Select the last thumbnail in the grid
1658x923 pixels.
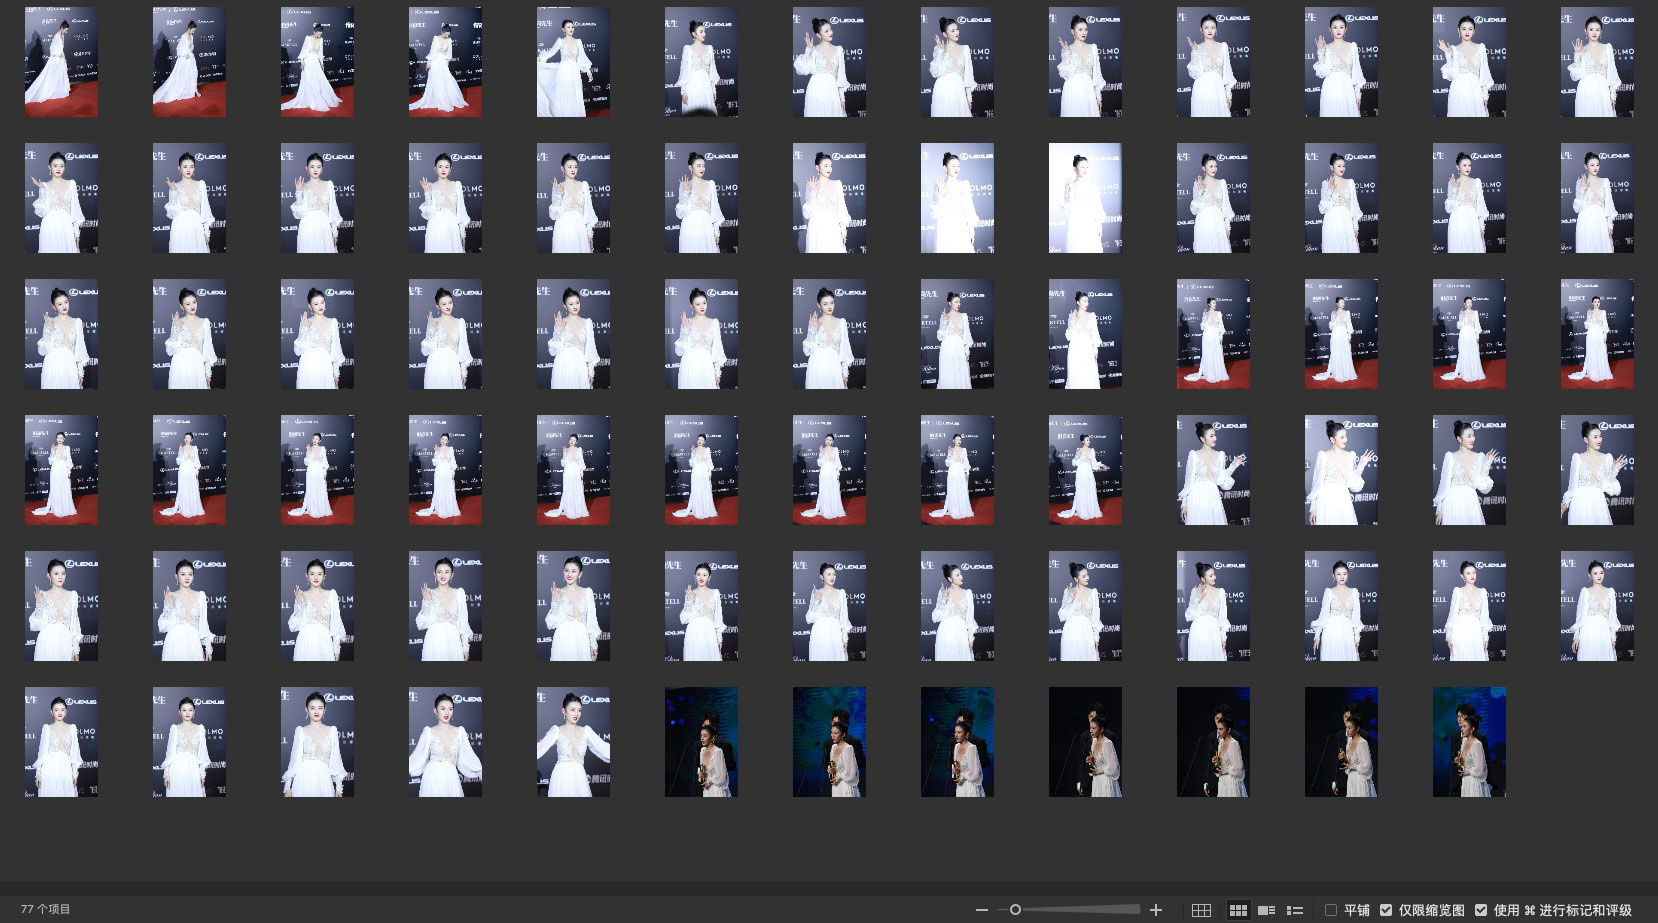click(x=1469, y=742)
